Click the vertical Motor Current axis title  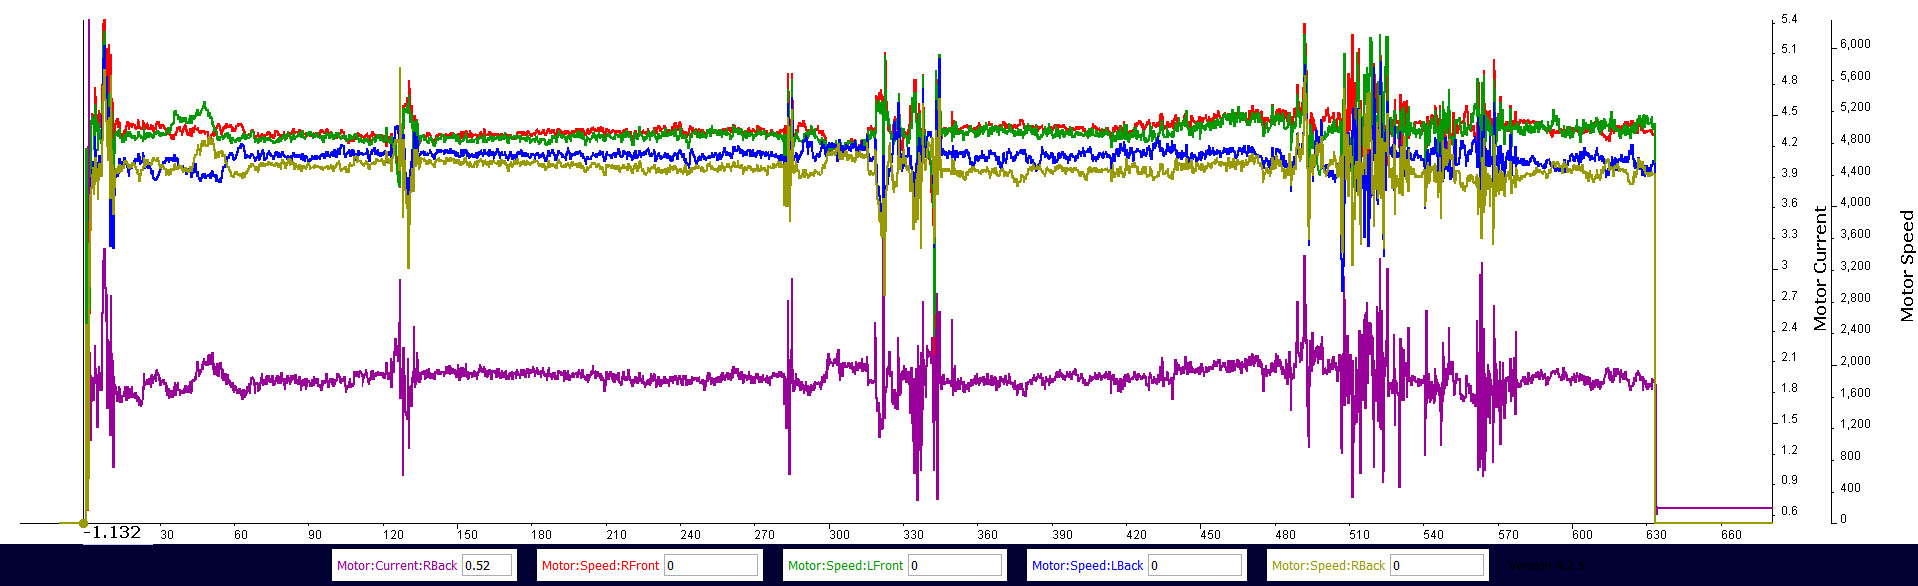tap(1820, 268)
